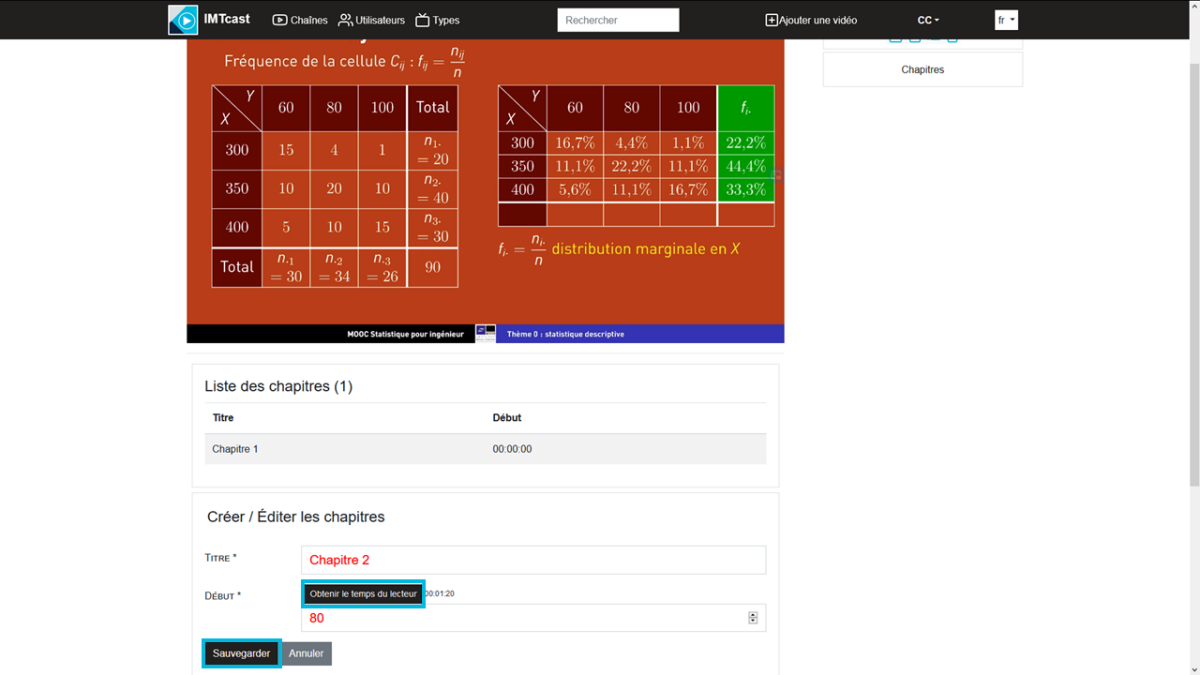The width and height of the screenshot is (1200, 675).
Task: Click Obtenir le temps du lecteur button
Action: point(363,594)
